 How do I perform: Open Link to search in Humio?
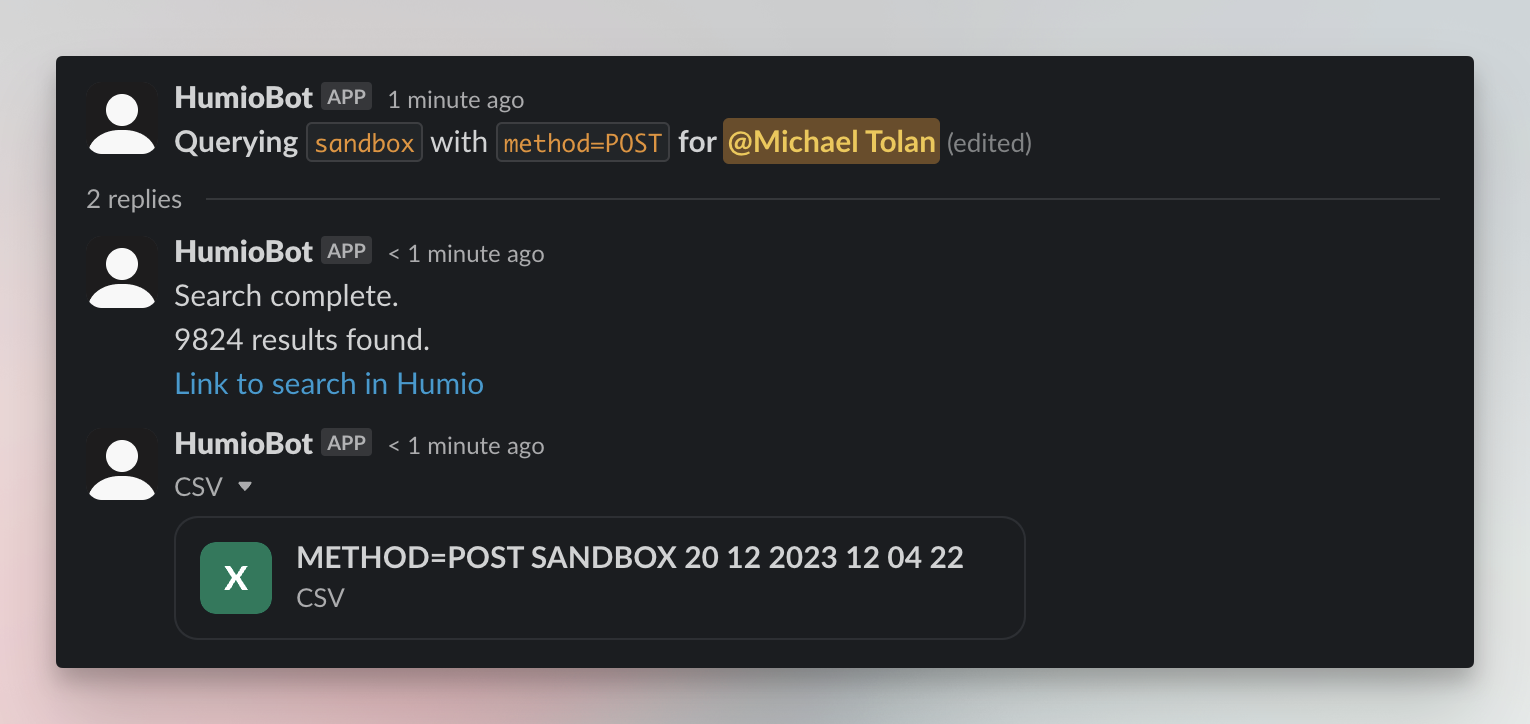(329, 384)
